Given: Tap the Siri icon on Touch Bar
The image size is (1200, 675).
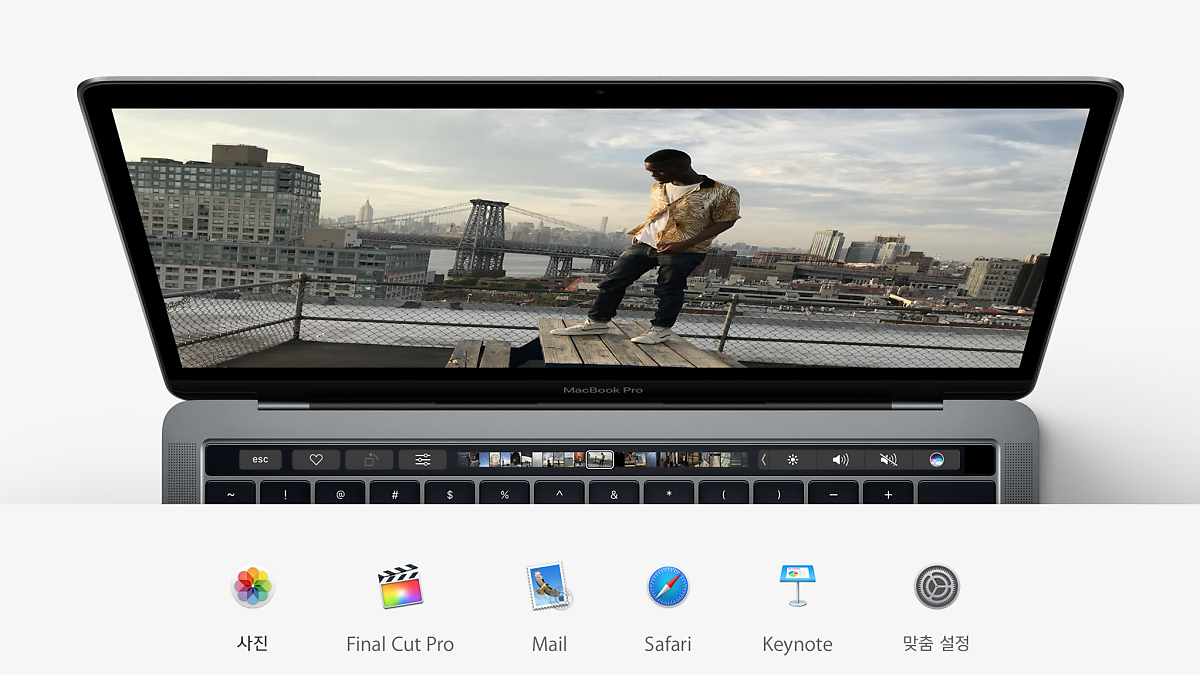Looking at the screenshot, I should tap(937, 460).
